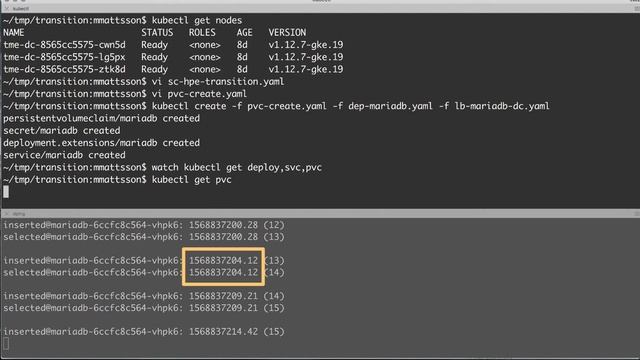Click selected line with timestamp 1568837209.21
The width and height of the screenshot is (640, 360).
[x=144, y=308]
